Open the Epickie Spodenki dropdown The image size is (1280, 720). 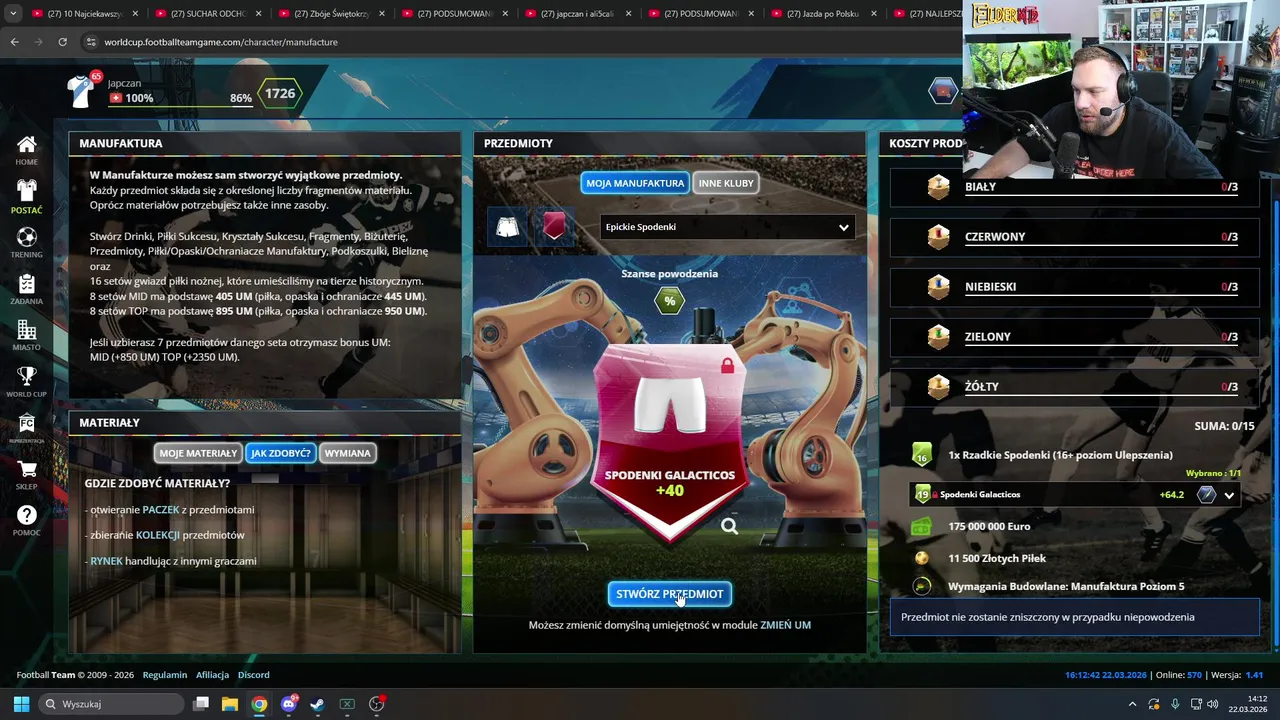pos(727,227)
